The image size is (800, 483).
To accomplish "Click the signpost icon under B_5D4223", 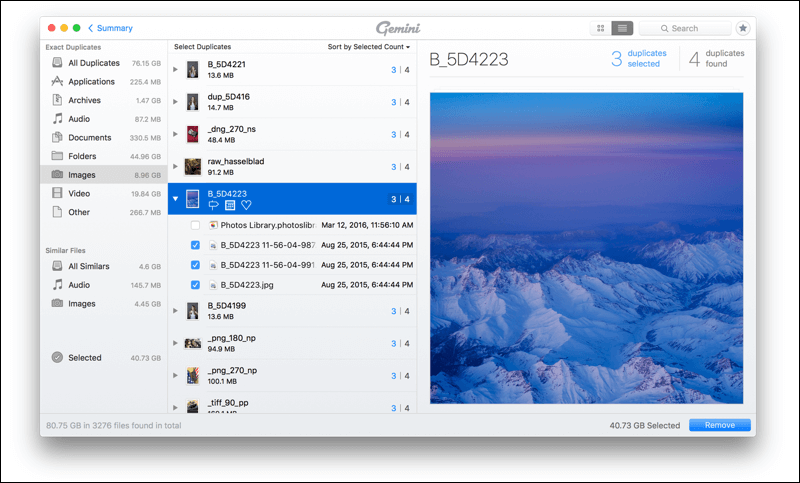I will [x=213, y=205].
